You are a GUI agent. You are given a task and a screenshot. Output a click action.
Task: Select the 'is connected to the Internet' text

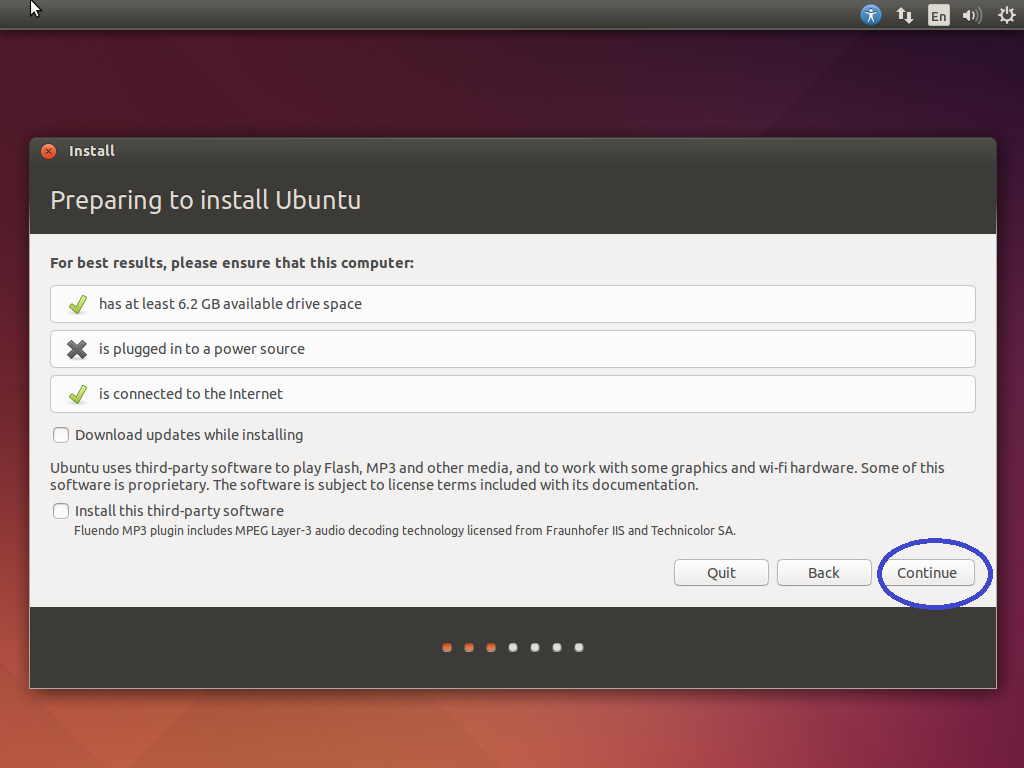[x=191, y=394]
